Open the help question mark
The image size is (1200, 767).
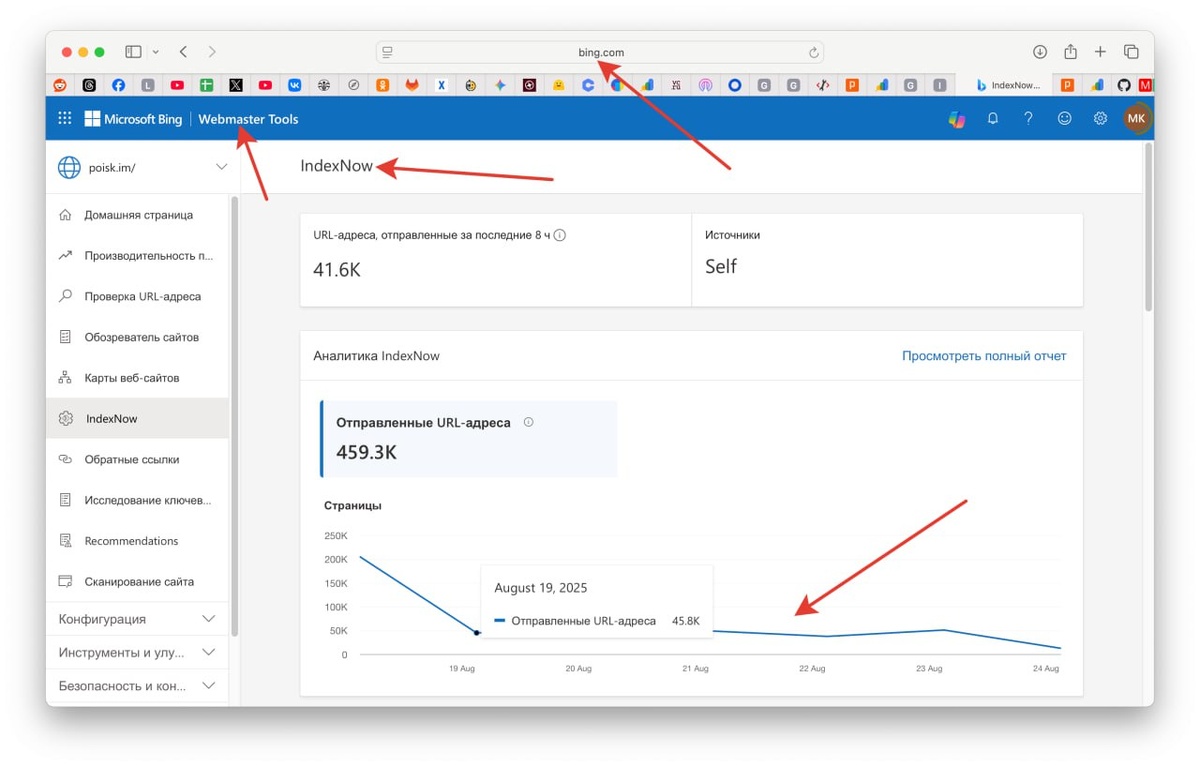1028,118
